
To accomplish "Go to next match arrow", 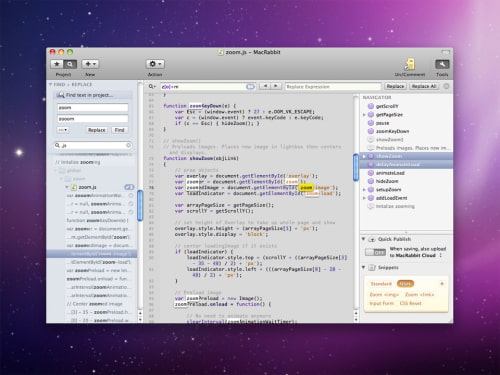I will [x=276, y=86].
